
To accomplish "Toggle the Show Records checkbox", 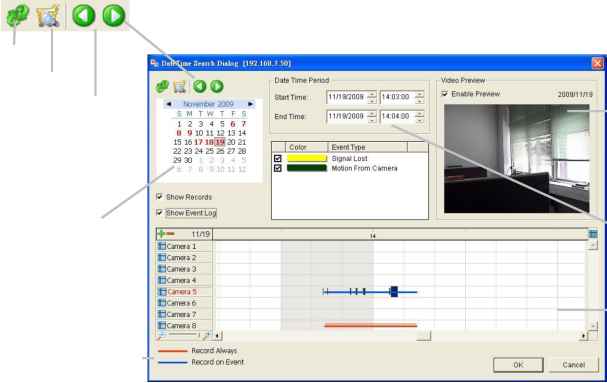I will pyautogui.click(x=159, y=196).
